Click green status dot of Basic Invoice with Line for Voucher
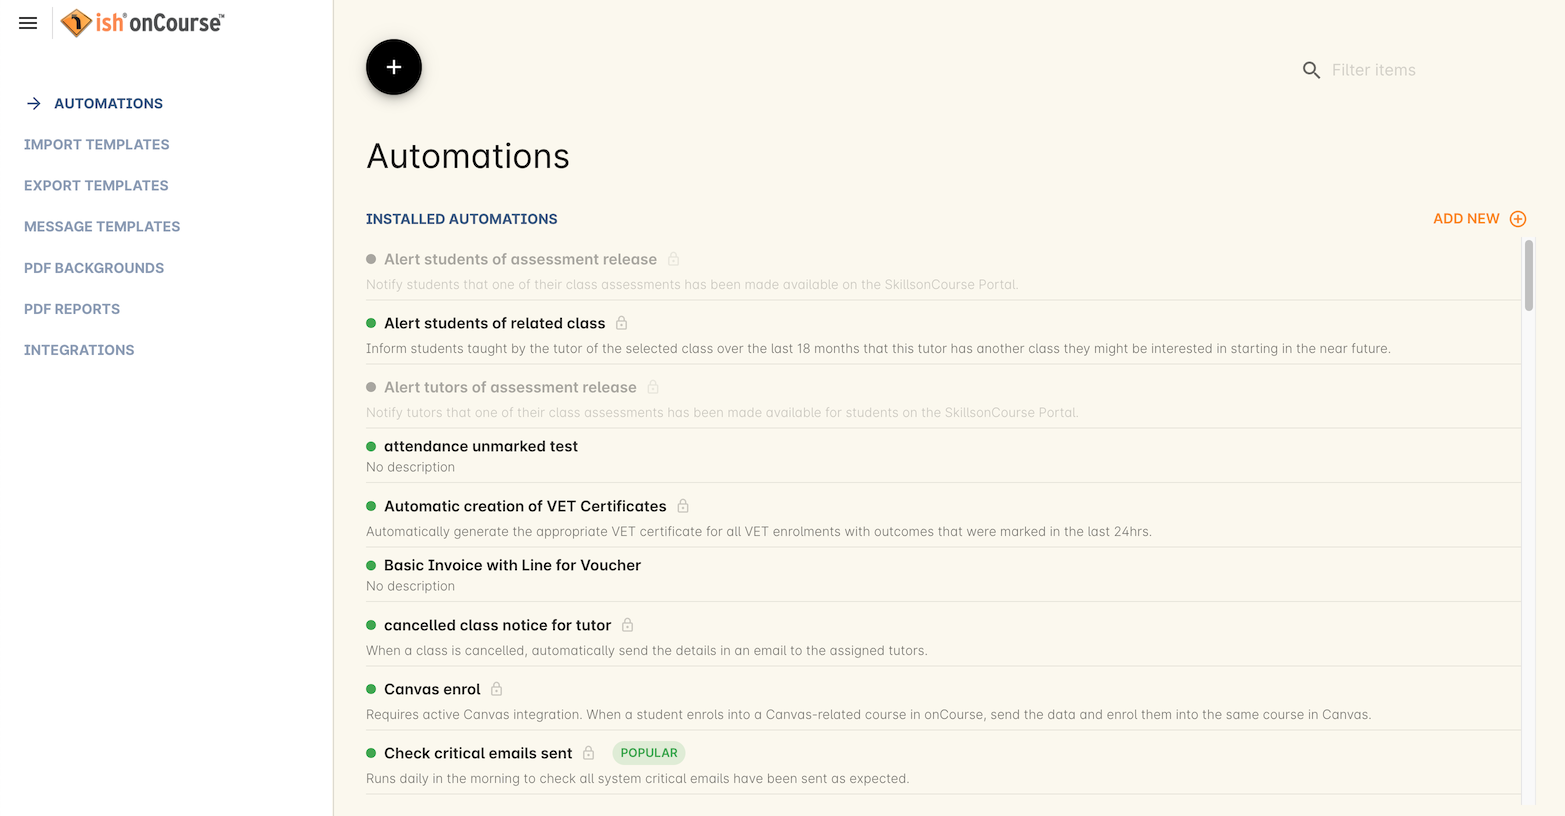Image resolution: width=1565 pixels, height=816 pixels. (x=371, y=565)
